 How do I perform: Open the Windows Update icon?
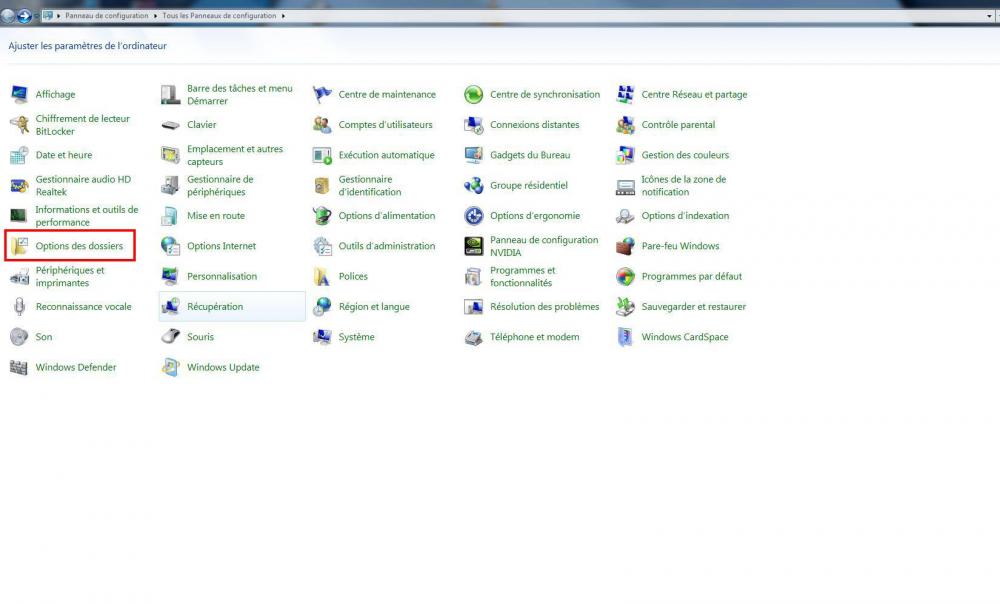point(170,367)
